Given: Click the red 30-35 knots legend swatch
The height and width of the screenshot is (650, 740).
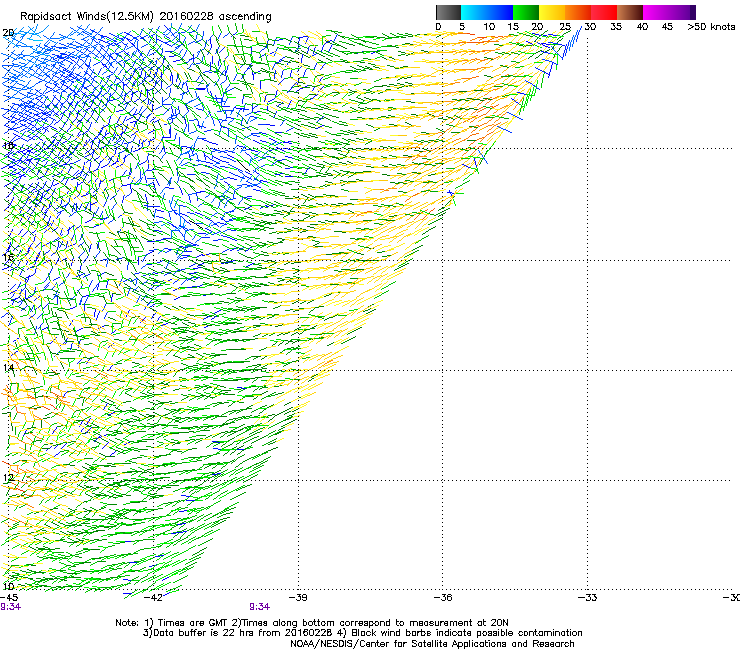Looking at the screenshot, I should [x=604, y=12].
